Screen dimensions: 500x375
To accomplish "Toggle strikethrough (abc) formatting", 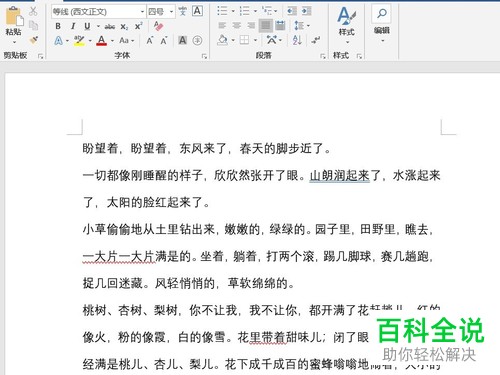I will coord(110,26).
